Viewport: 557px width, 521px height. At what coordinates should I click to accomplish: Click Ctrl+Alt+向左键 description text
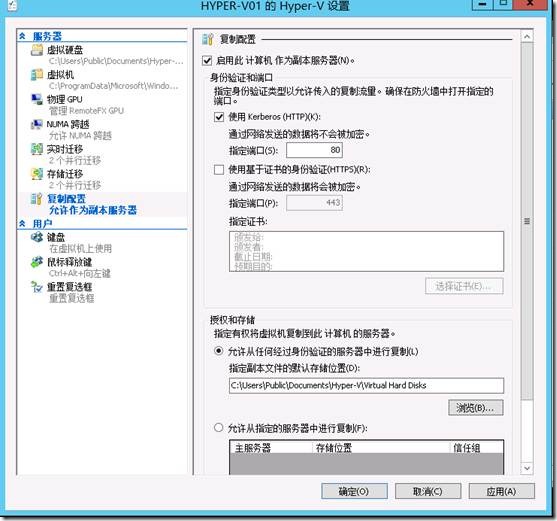[x=80, y=273]
